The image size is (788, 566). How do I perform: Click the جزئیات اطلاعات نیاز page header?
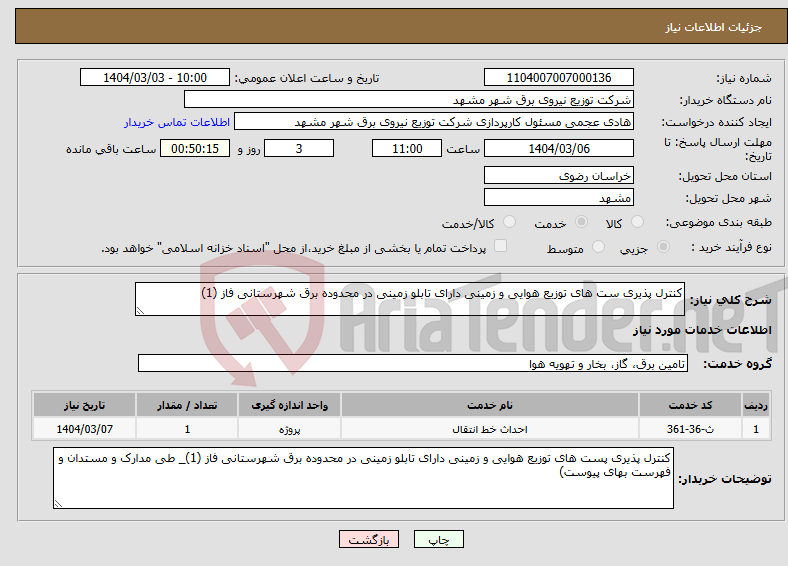click(x=713, y=27)
